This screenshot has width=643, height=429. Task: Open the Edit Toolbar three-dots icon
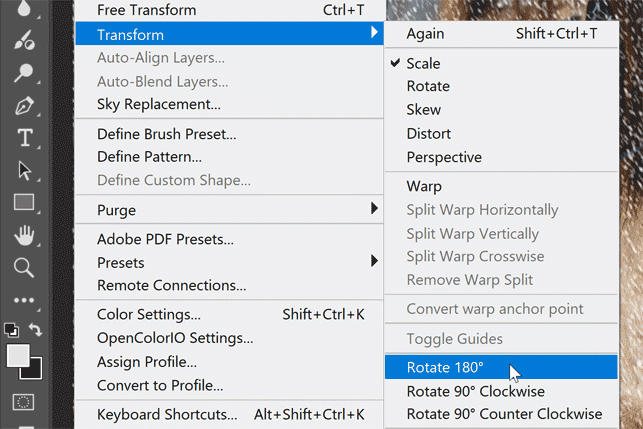(x=25, y=299)
